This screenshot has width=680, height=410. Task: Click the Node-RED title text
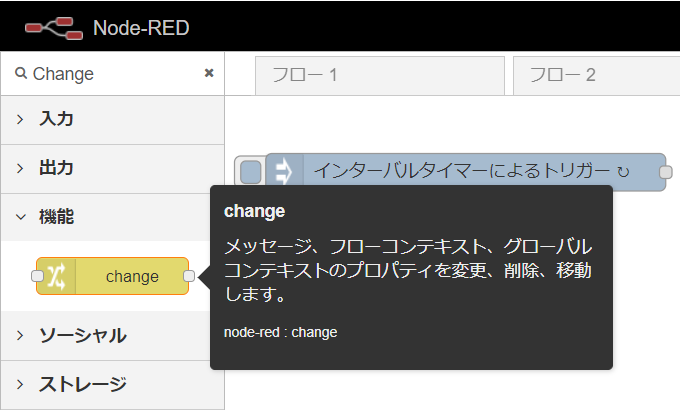[x=141, y=28]
